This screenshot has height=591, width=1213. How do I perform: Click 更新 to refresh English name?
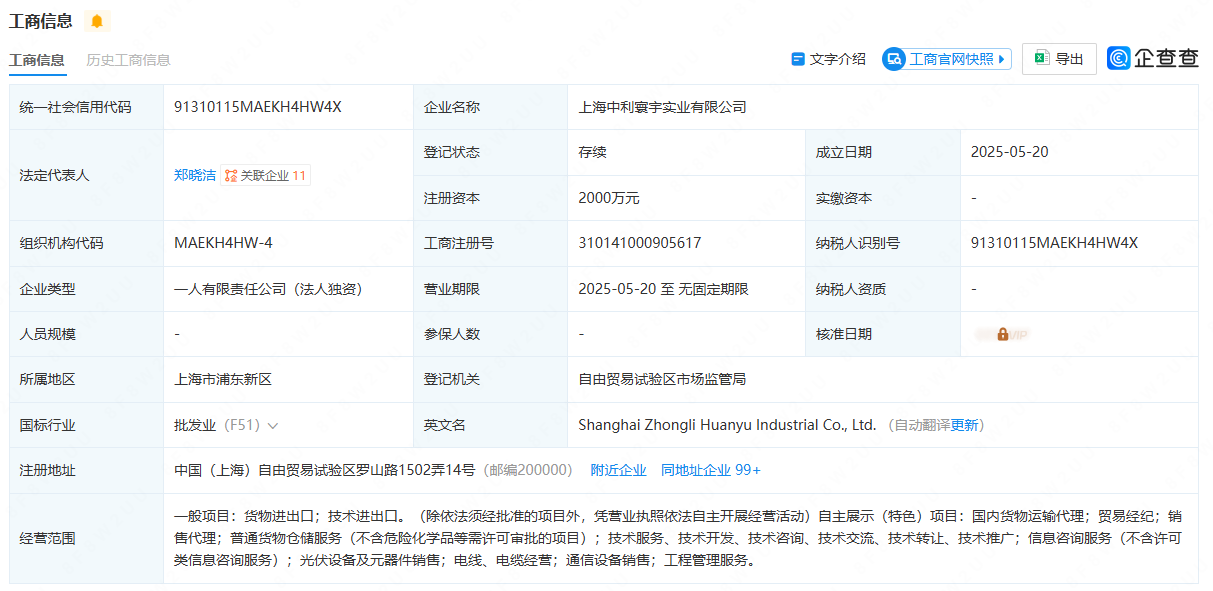(964, 425)
